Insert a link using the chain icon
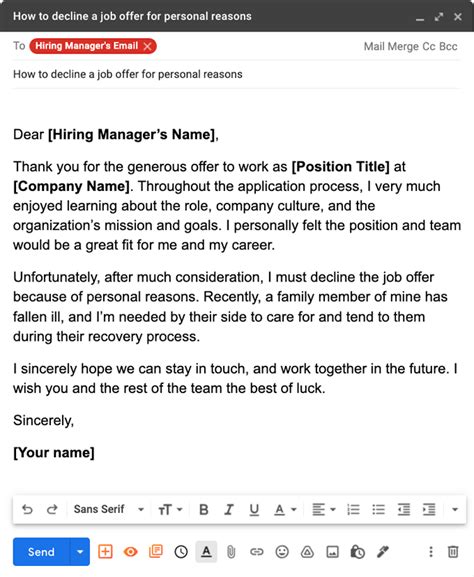 [x=257, y=552]
